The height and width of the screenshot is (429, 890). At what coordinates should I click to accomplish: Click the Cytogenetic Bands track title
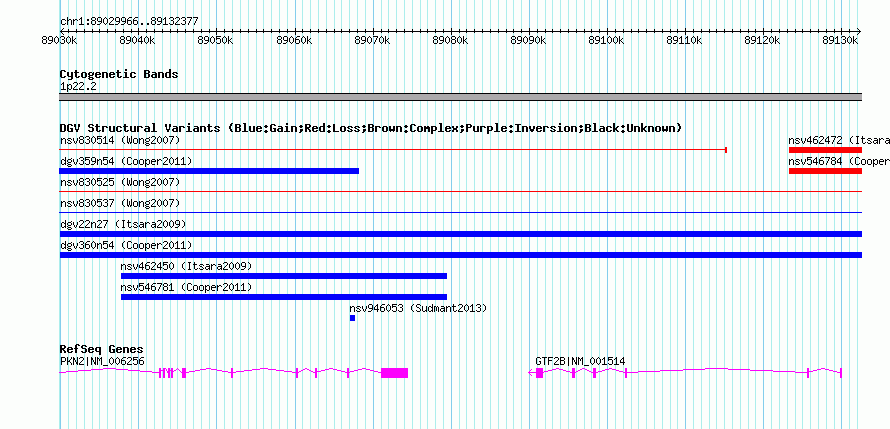pos(119,74)
